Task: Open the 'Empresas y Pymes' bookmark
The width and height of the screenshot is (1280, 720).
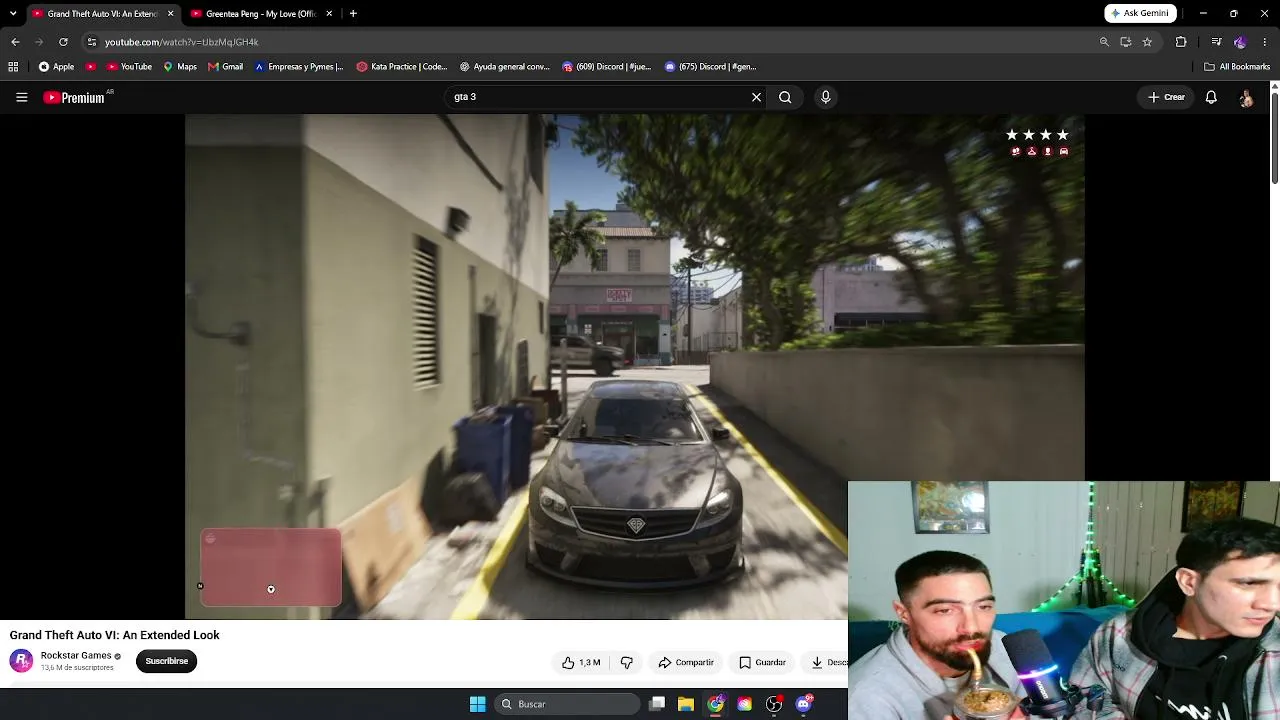Action: click(x=298, y=67)
